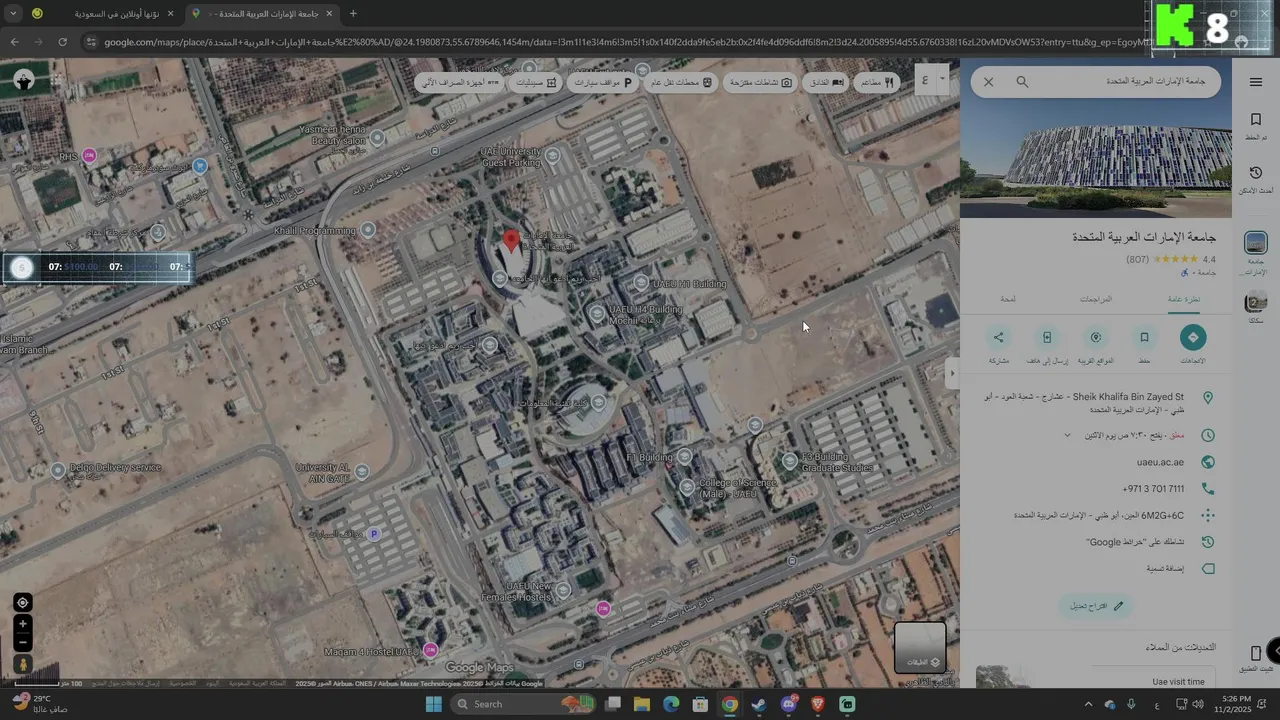Viewport: 1280px width, 720px height.
Task: Open the Windows Start menu
Action: click(x=433, y=704)
